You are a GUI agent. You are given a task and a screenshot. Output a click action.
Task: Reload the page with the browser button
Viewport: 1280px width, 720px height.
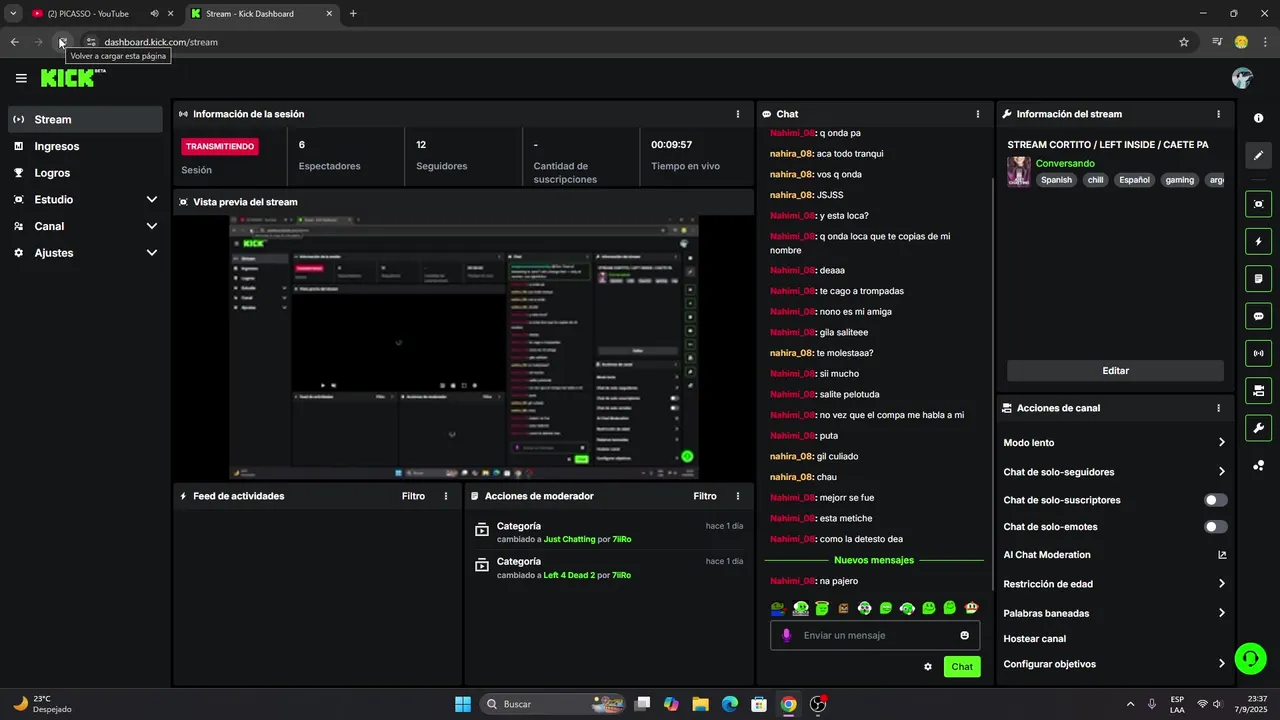click(x=62, y=42)
